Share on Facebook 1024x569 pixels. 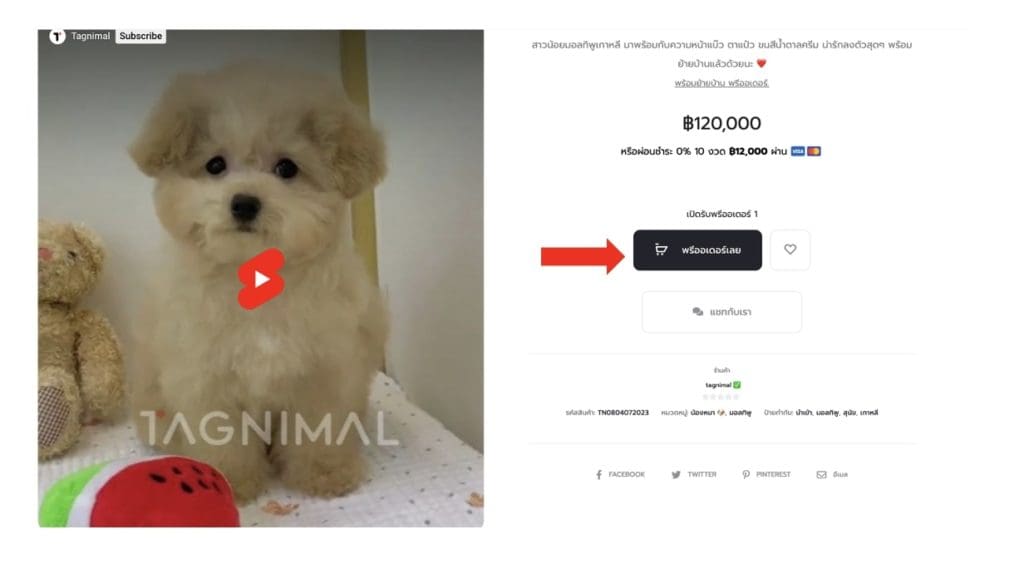point(620,474)
